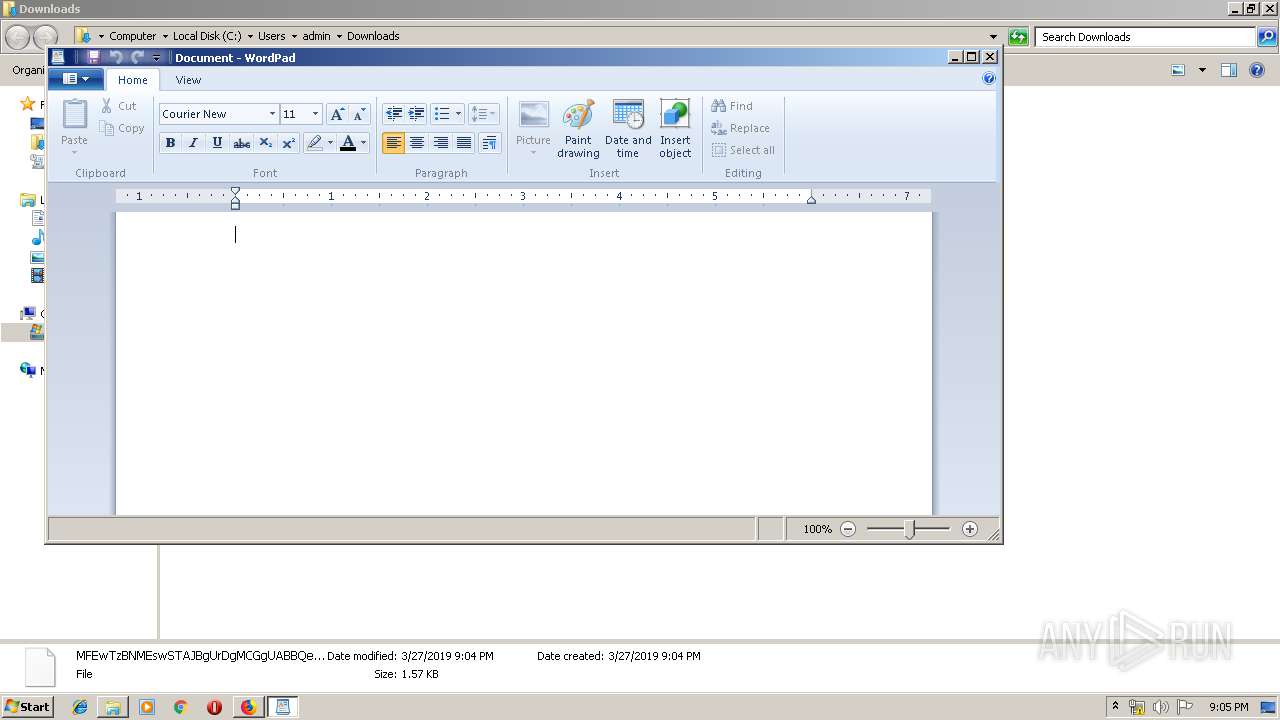Toggle Underline formatting
This screenshot has height=720, width=1280.
217,143
